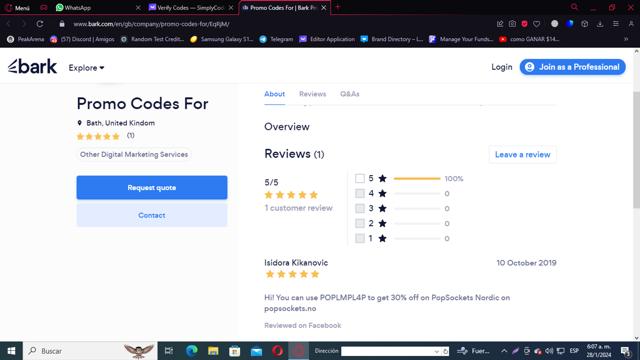640x360 pixels.
Task: Tick the 4 star filter checkbox
Action: [360, 193]
